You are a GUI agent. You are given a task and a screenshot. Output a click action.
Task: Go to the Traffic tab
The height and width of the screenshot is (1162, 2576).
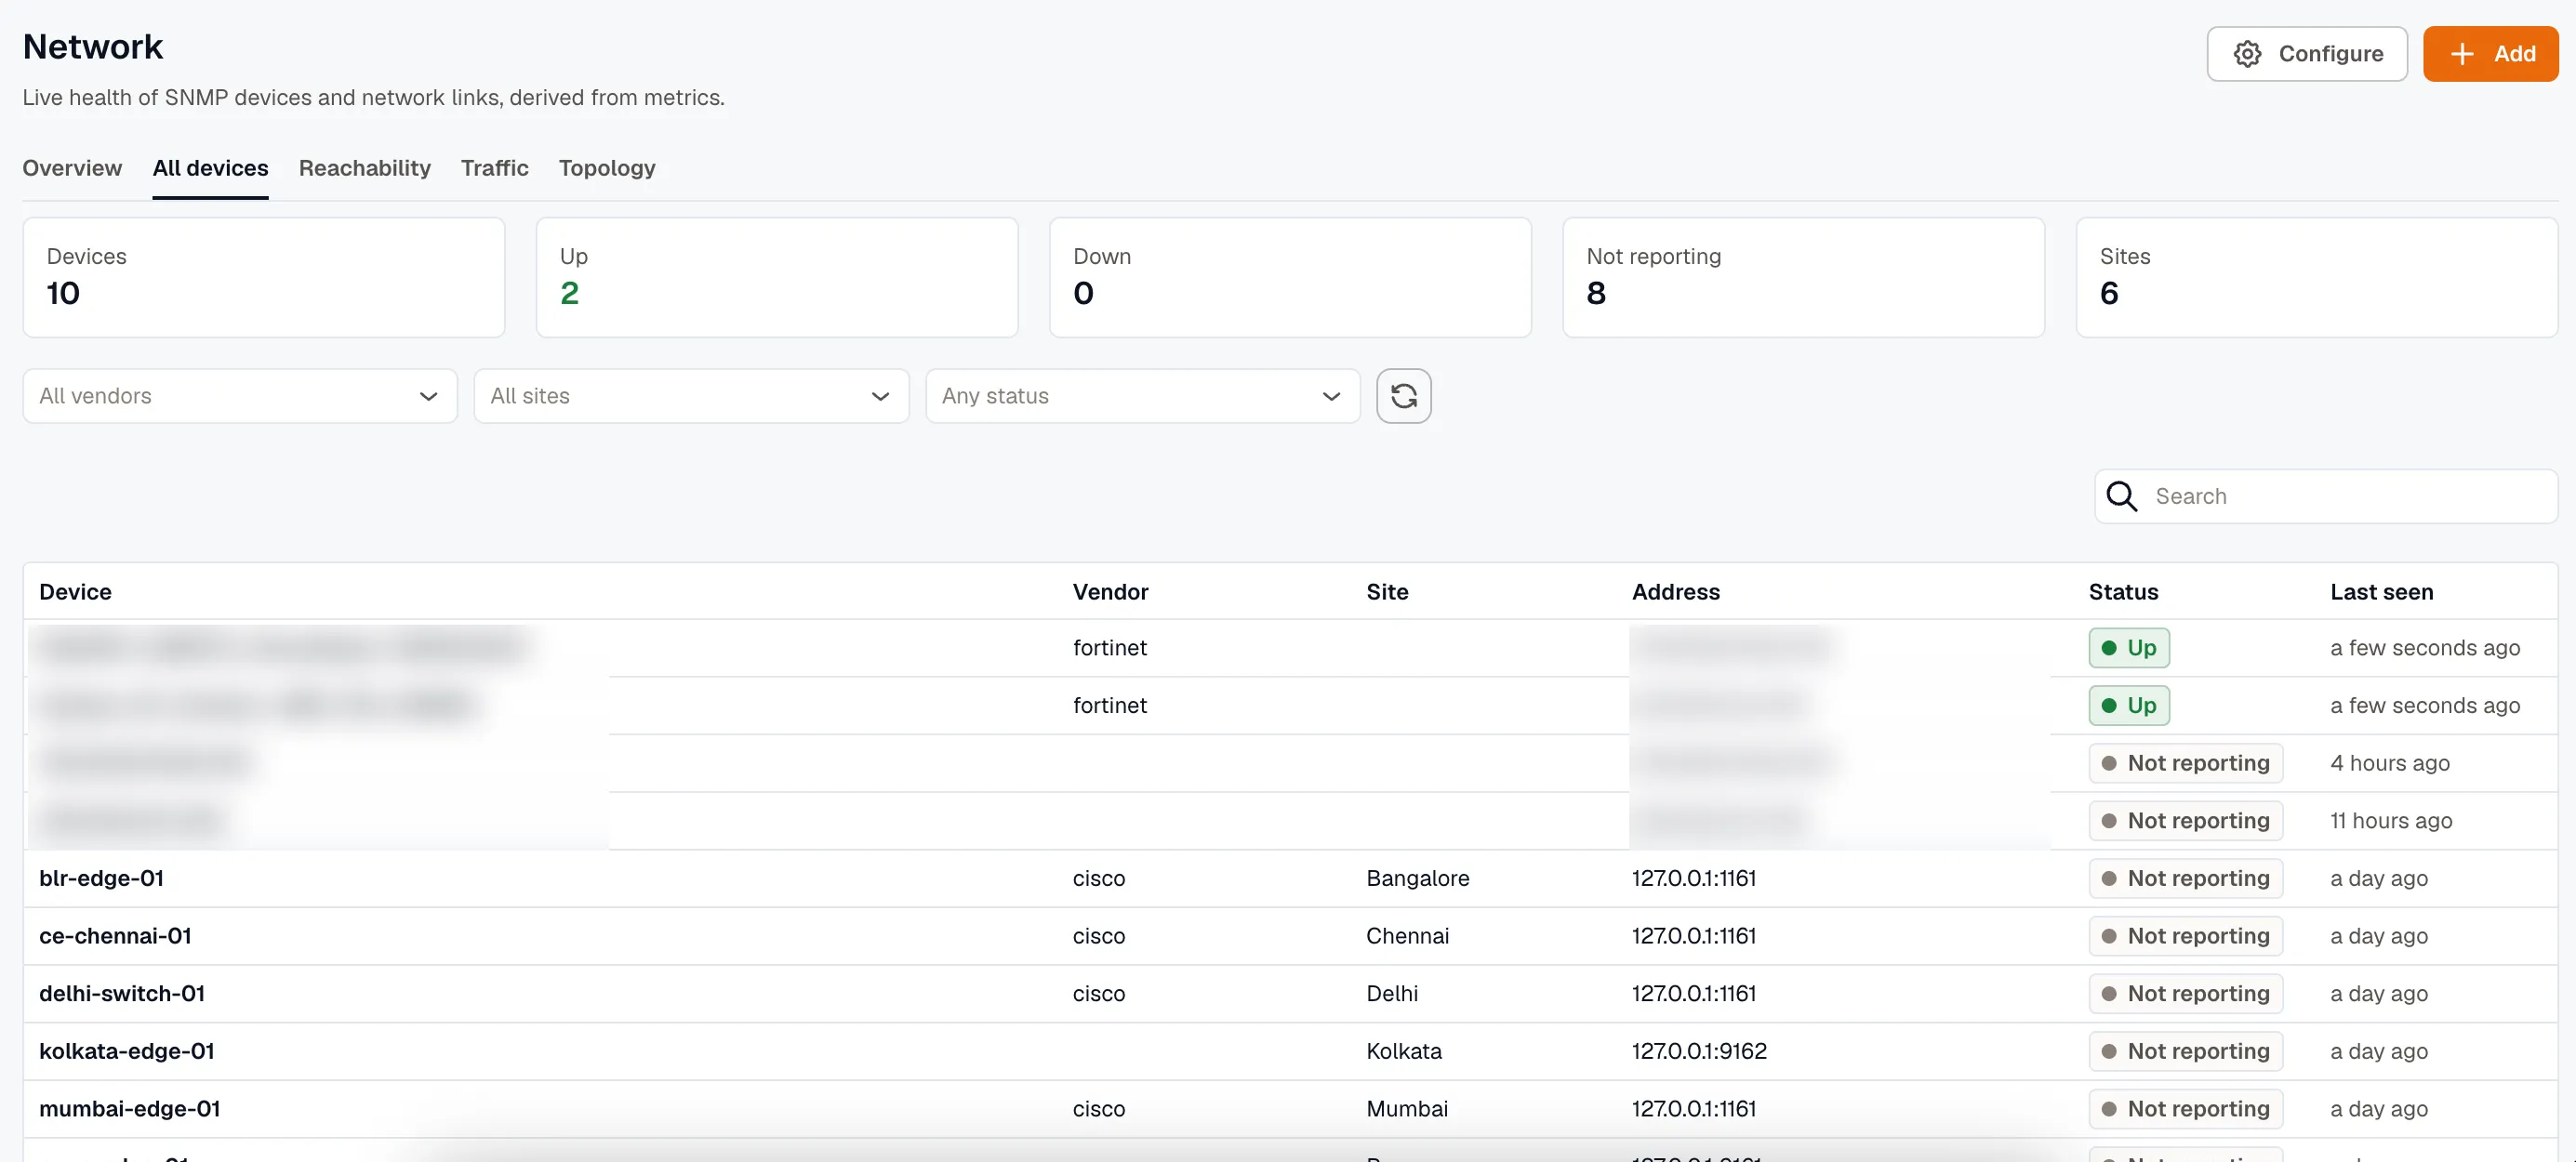pyautogui.click(x=494, y=168)
